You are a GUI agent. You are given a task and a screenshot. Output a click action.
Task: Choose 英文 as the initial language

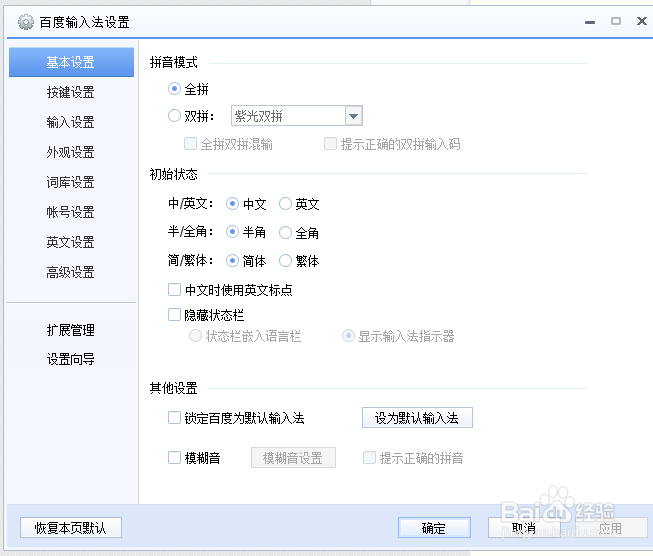[x=285, y=204]
